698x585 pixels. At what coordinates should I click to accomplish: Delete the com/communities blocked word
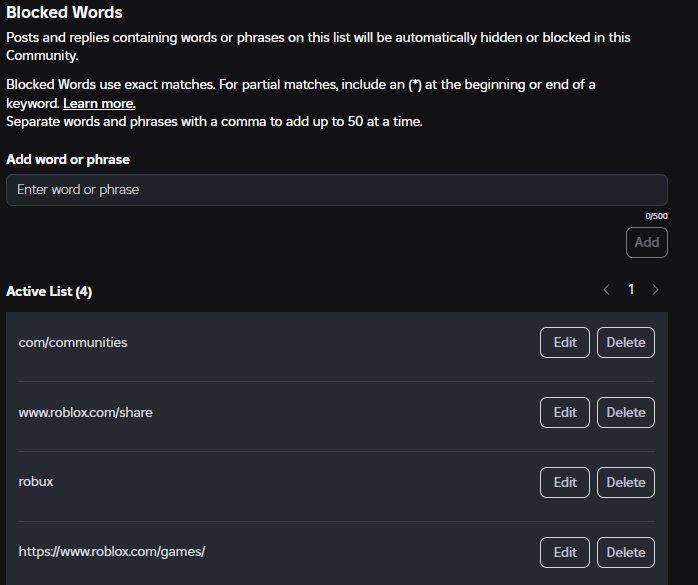626,342
